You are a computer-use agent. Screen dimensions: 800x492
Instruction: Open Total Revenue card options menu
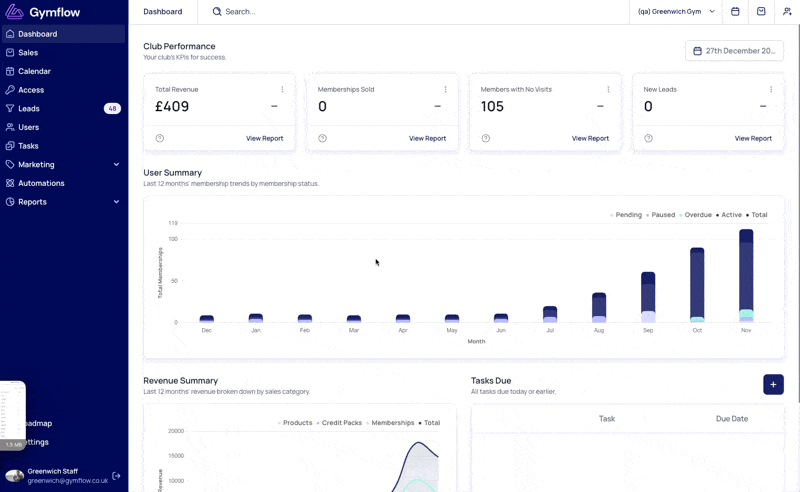tap(282, 89)
